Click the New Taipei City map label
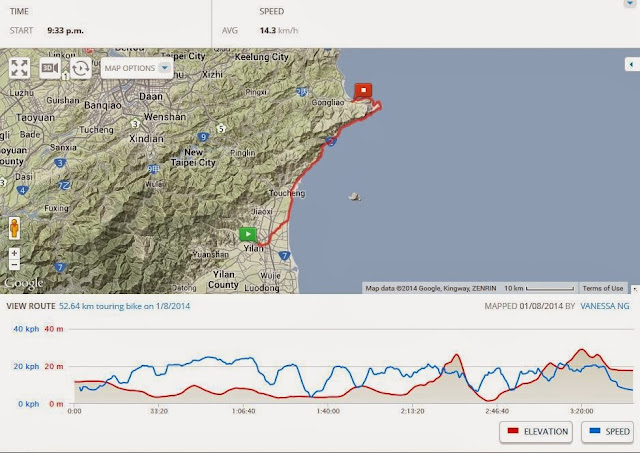This screenshot has width=640, height=453. [193, 158]
